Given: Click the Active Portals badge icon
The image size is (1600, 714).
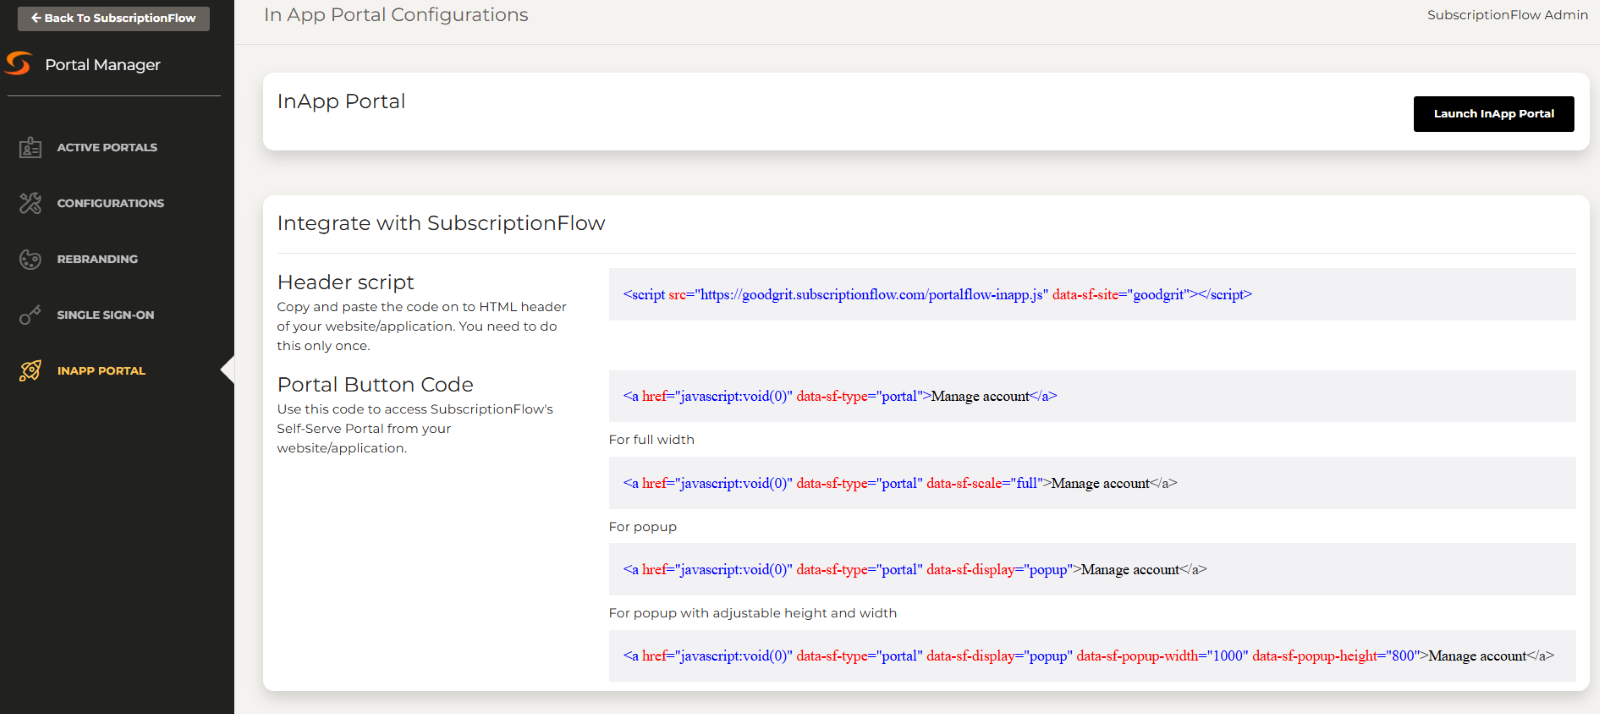Looking at the screenshot, I should coord(30,147).
